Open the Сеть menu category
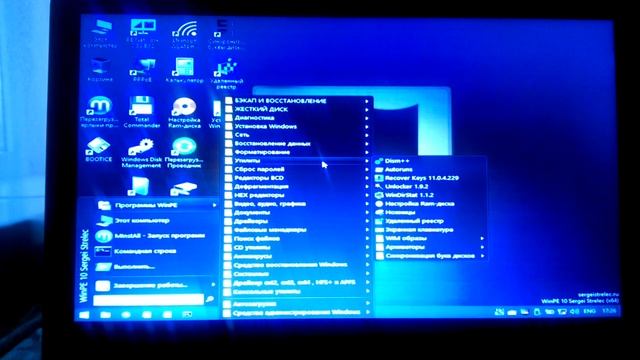This screenshot has height=360, width=640. pos(298,135)
